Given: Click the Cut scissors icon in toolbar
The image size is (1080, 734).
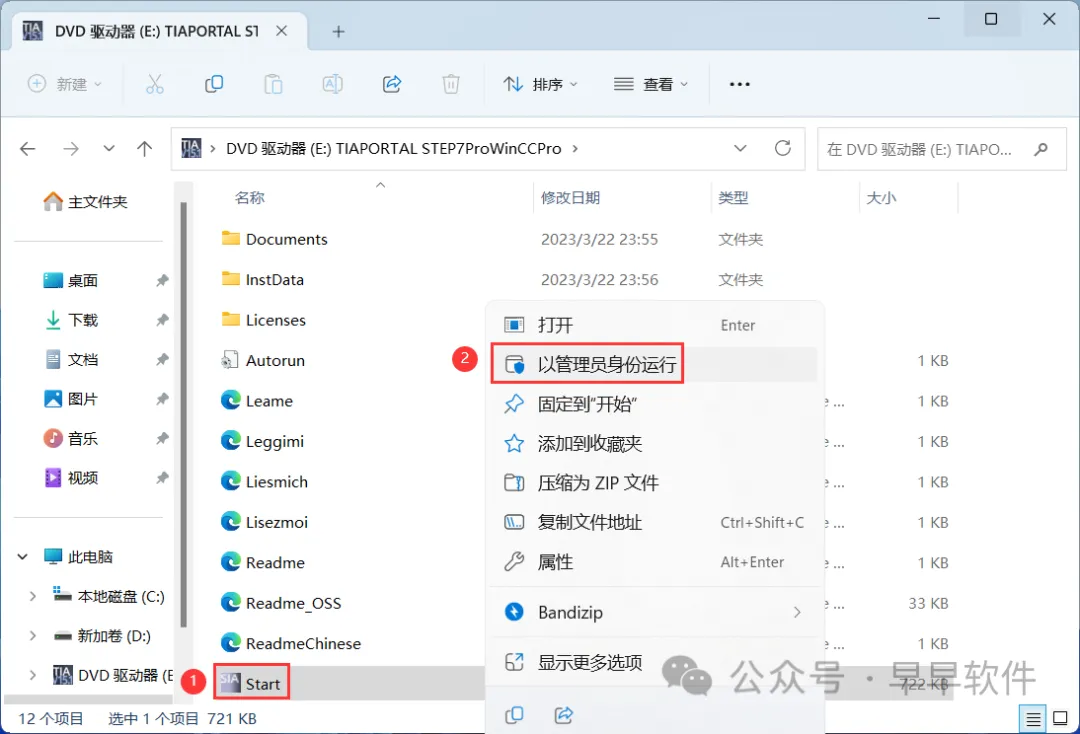Looking at the screenshot, I should [155, 84].
